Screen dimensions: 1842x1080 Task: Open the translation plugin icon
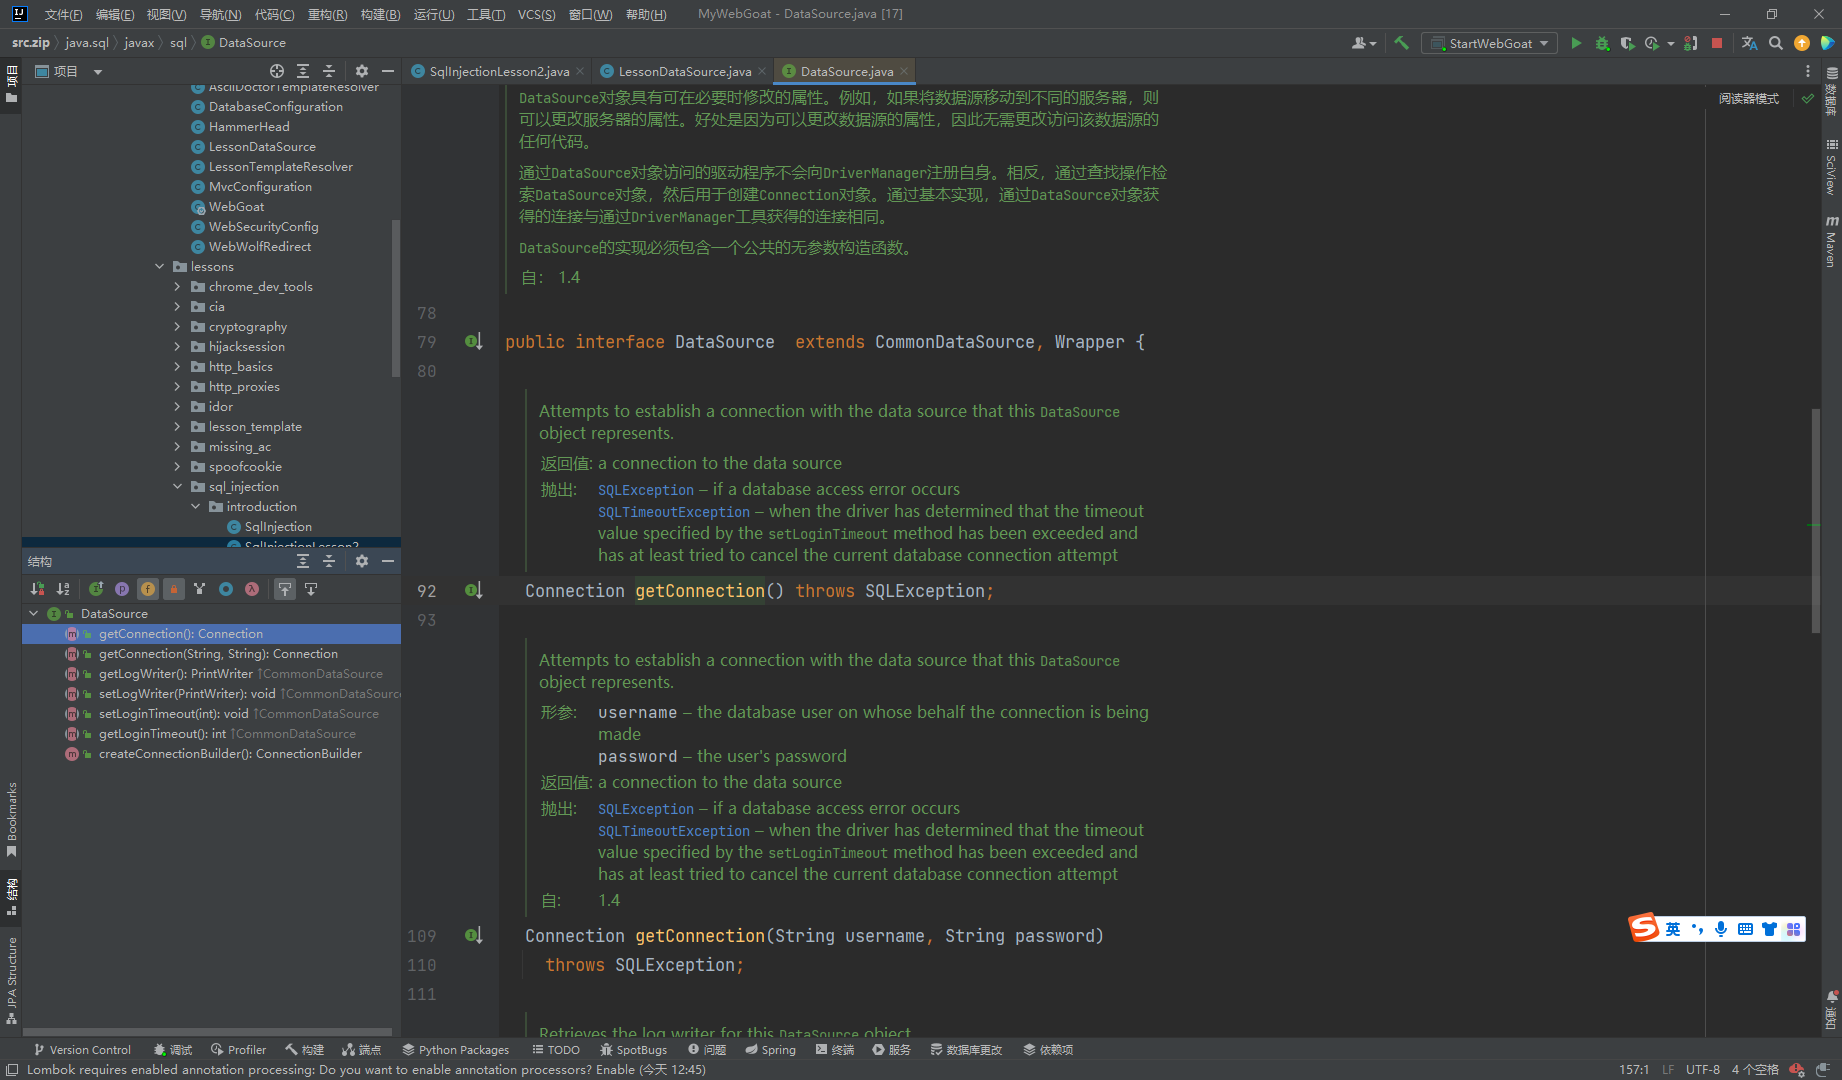click(1749, 43)
